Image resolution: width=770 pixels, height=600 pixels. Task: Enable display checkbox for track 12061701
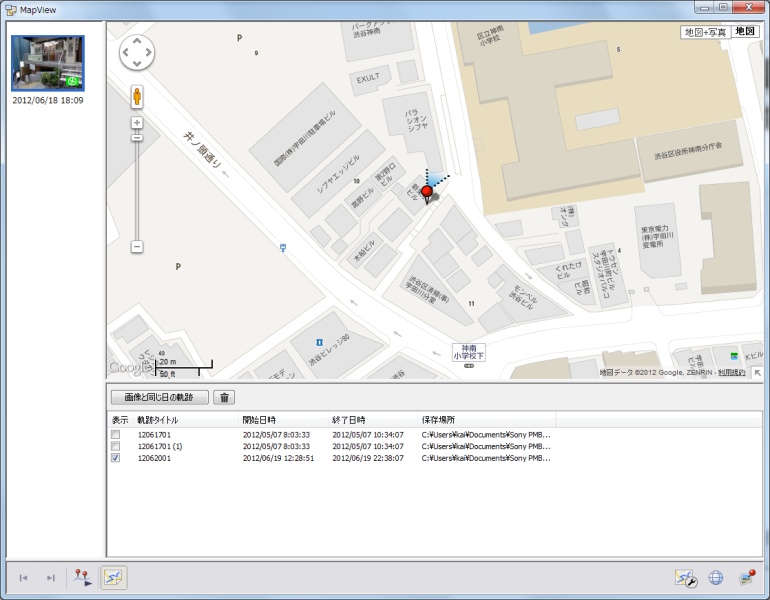click(115, 435)
